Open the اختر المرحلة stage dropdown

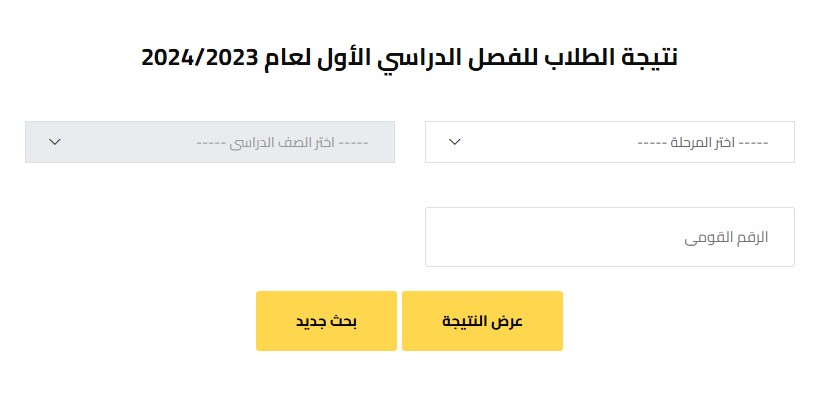[x=609, y=142]
